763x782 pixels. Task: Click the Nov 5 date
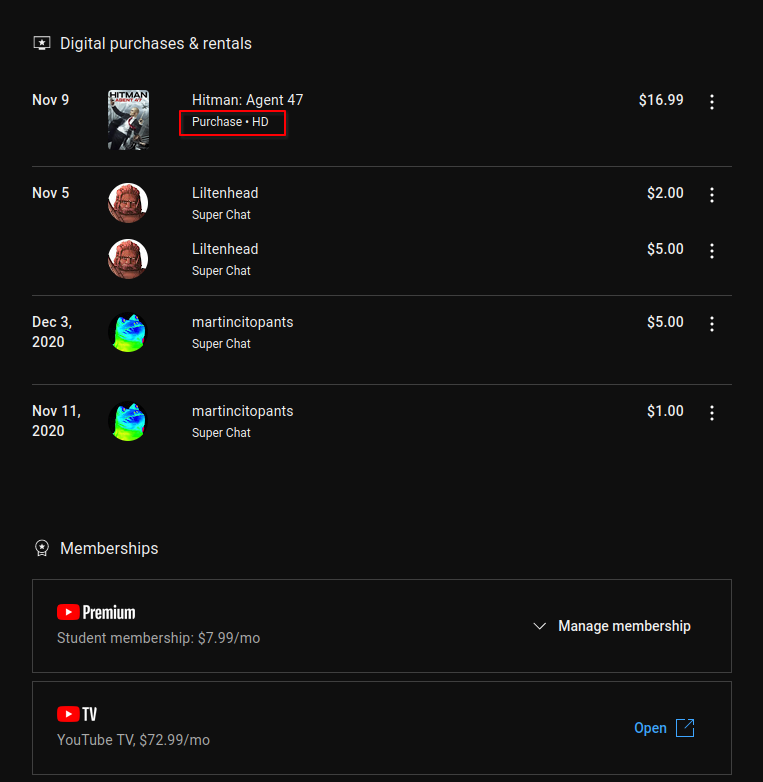pyautogui.click(x=50, y=193)
